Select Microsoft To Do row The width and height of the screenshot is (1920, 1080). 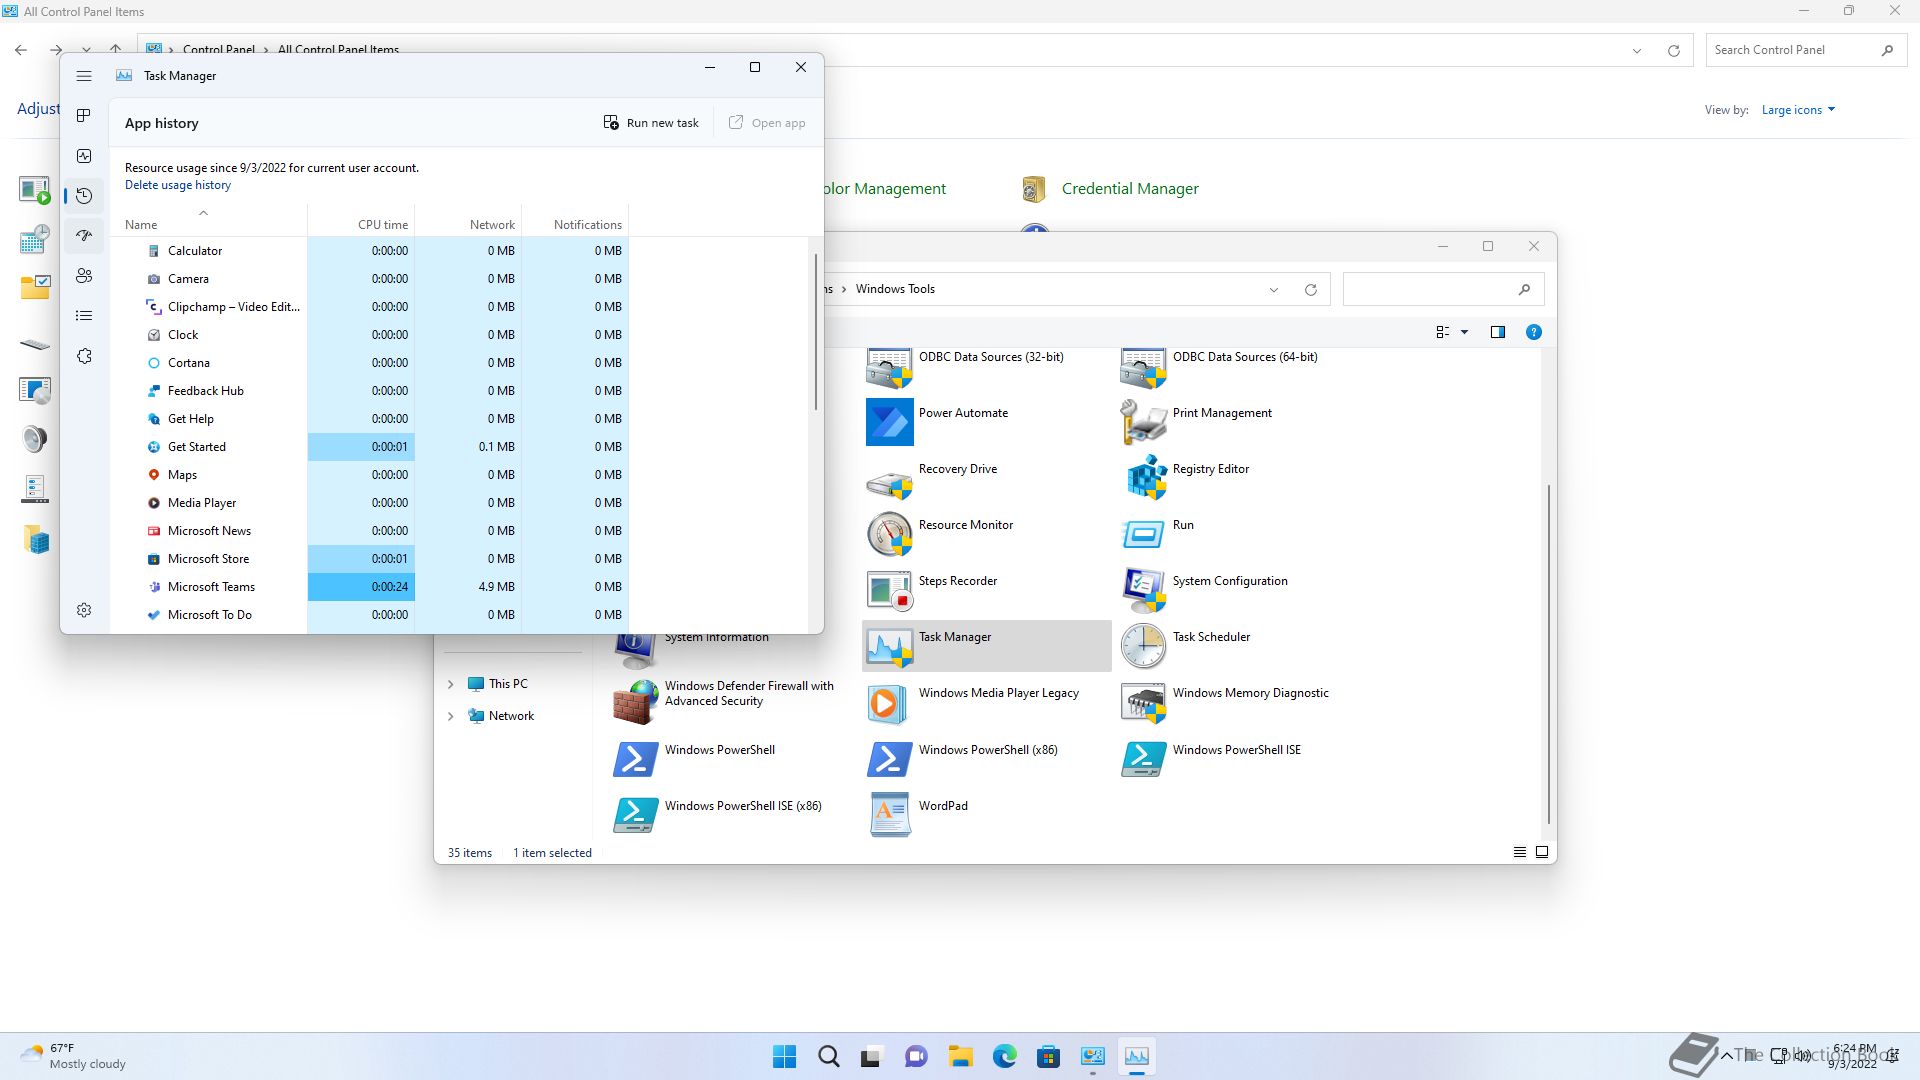pyautogui.click(x=369, y=615)
